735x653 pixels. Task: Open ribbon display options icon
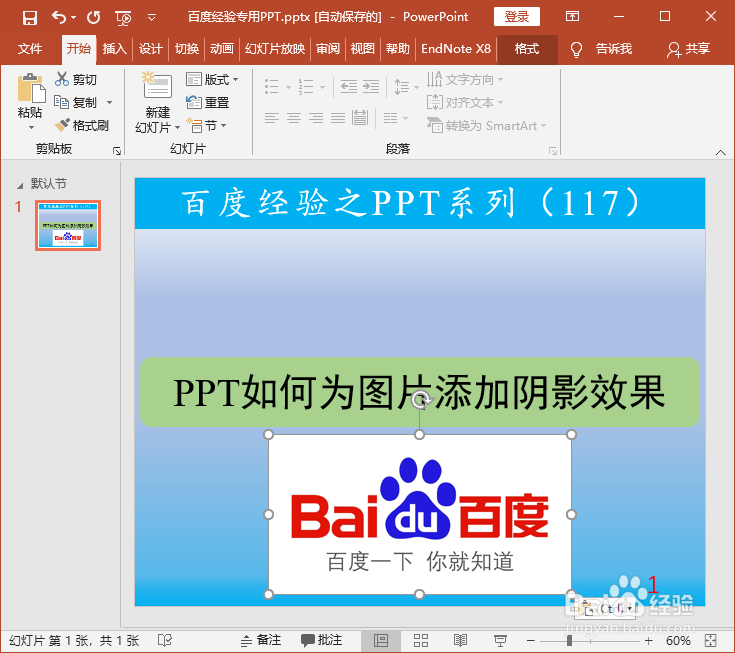(572, 17)
